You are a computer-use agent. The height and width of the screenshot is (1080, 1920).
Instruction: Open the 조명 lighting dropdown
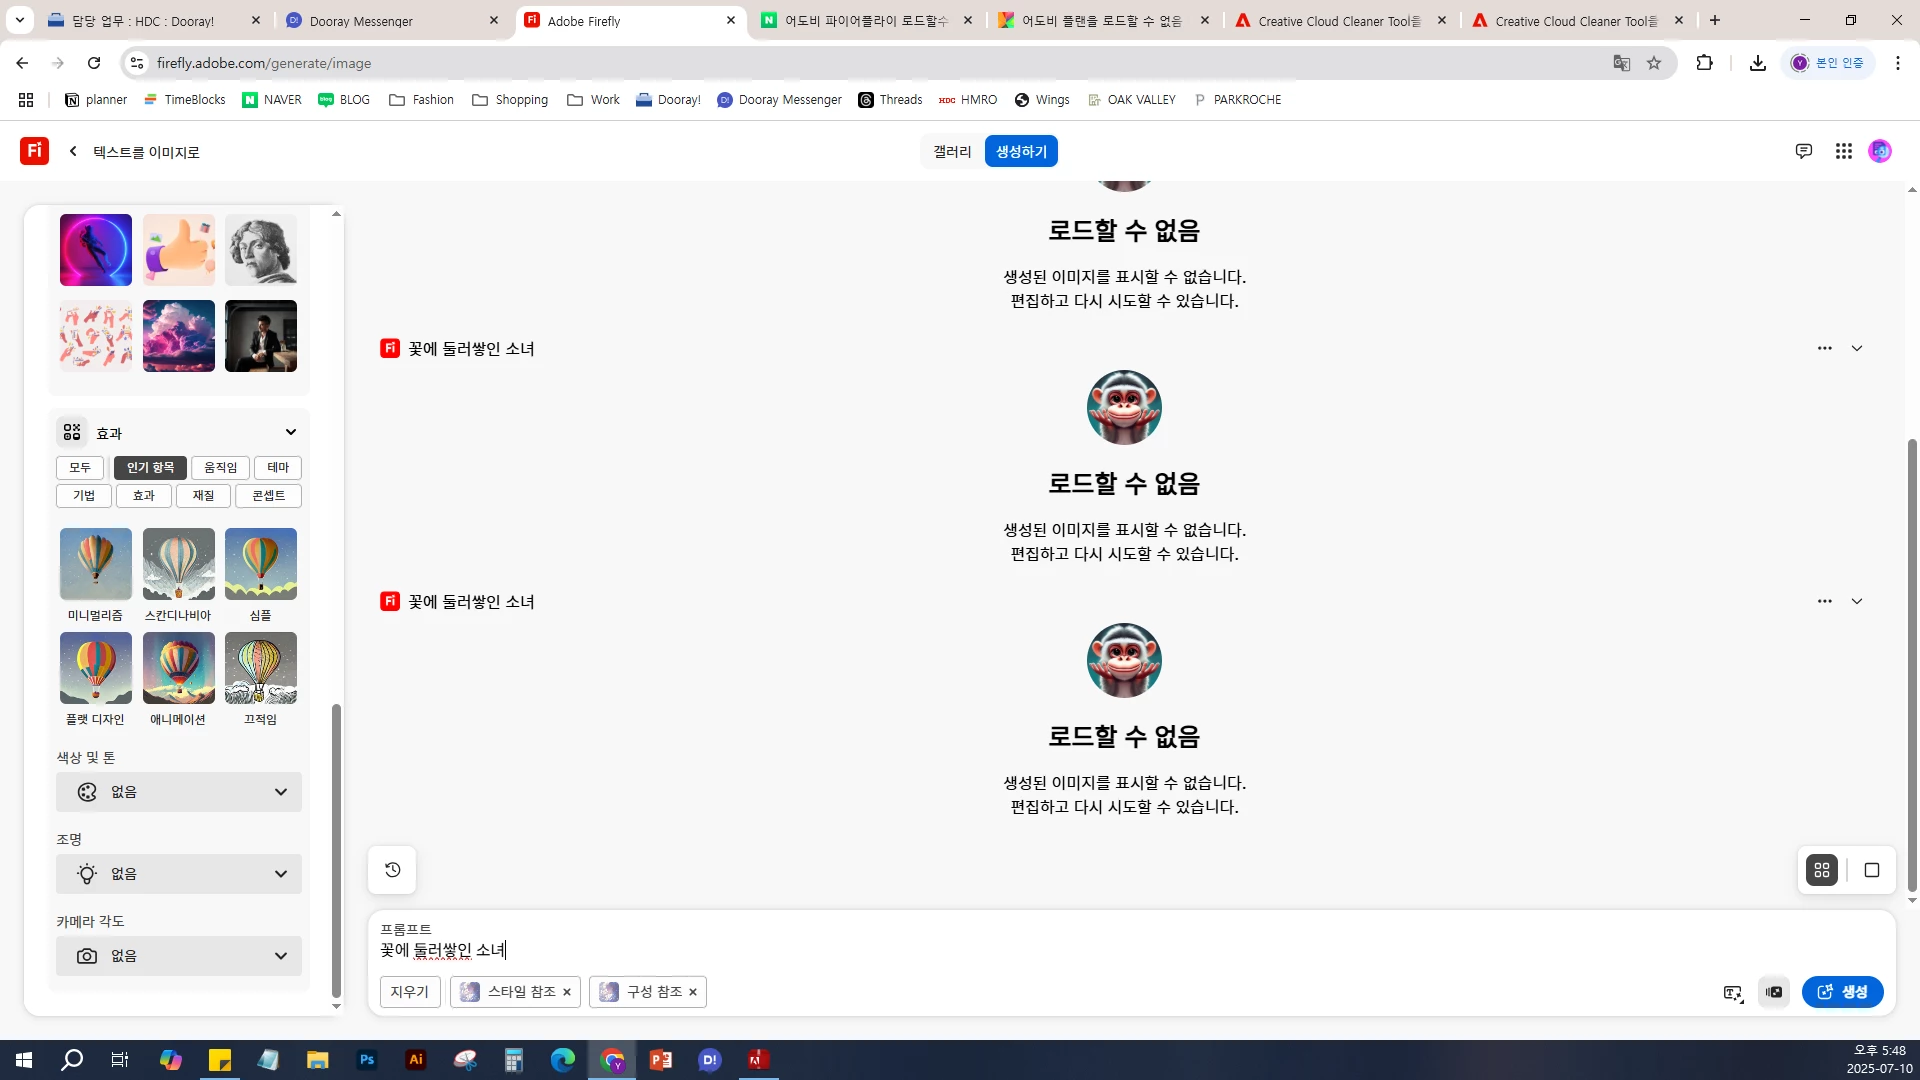pos(179,874)
